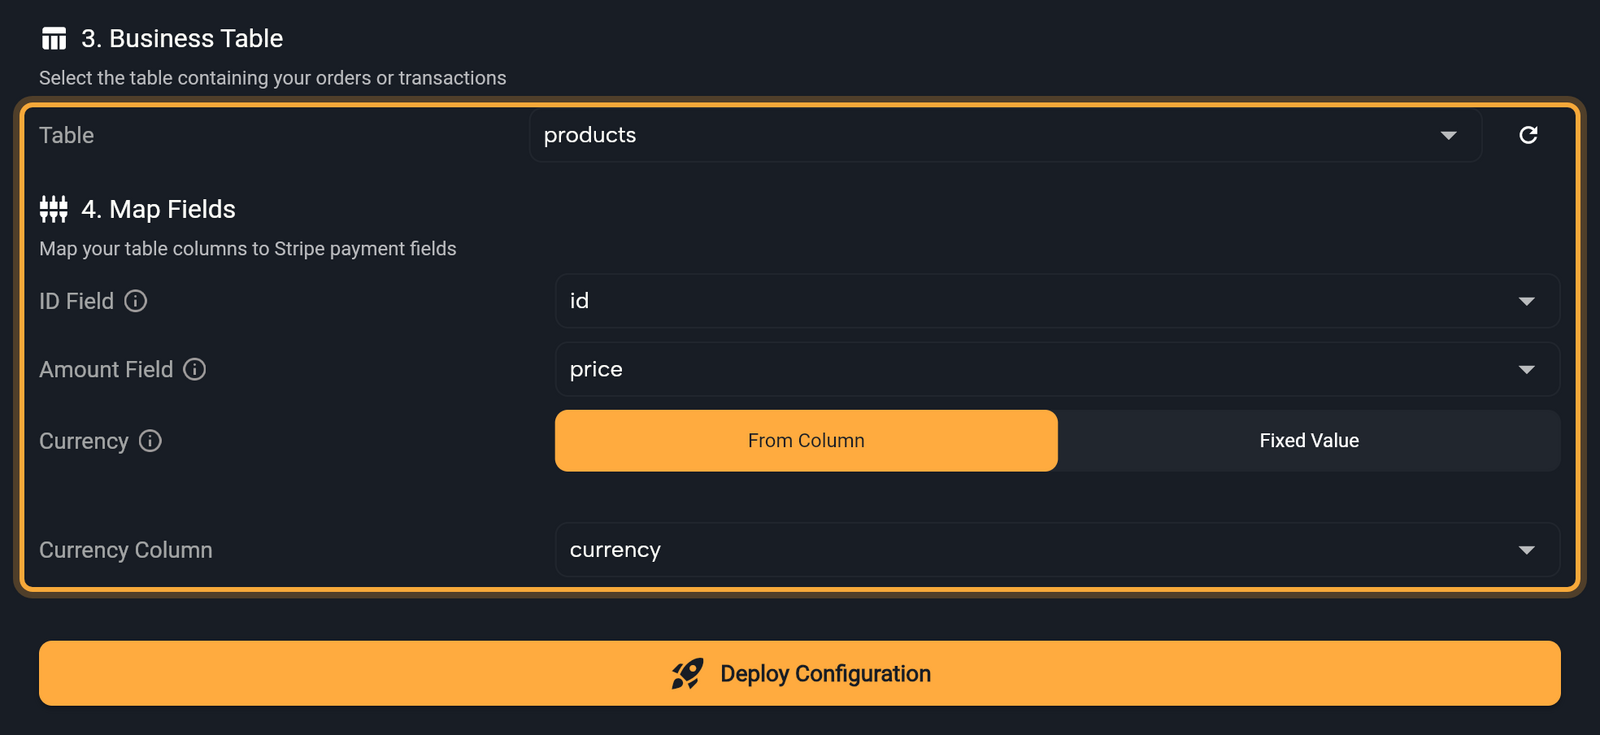
Task: Click the 'Amount Field' label text
Action: 106,369
